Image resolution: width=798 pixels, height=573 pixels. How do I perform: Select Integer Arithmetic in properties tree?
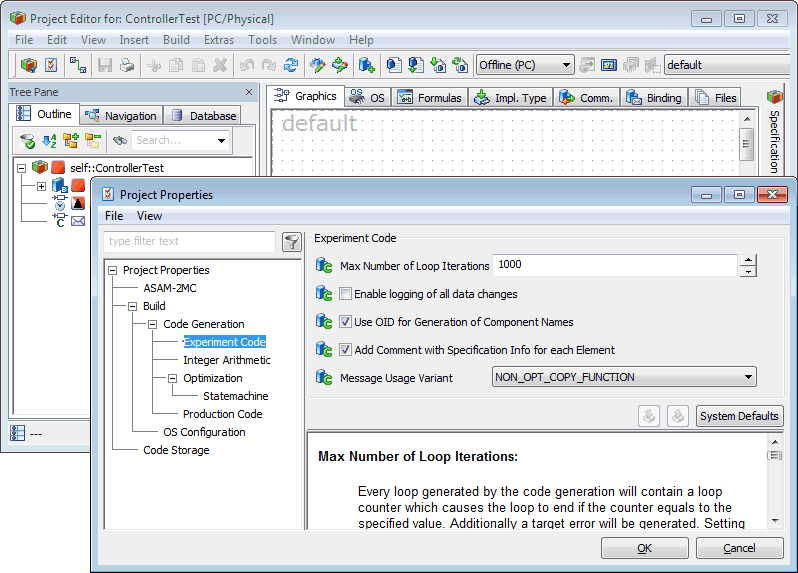pyautogui.click(x=226, y=360)
